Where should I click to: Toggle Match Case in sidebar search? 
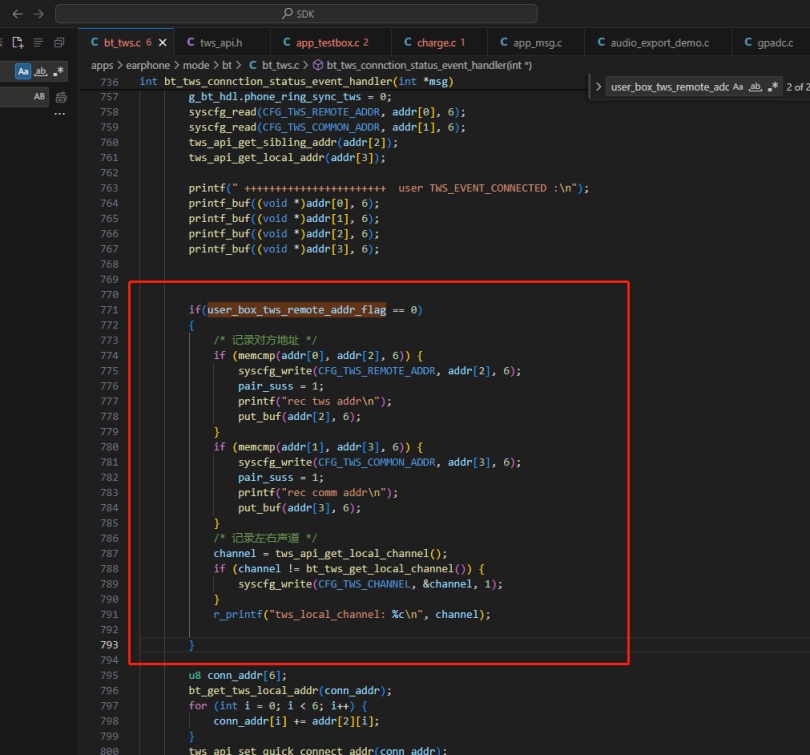(23, 71)
